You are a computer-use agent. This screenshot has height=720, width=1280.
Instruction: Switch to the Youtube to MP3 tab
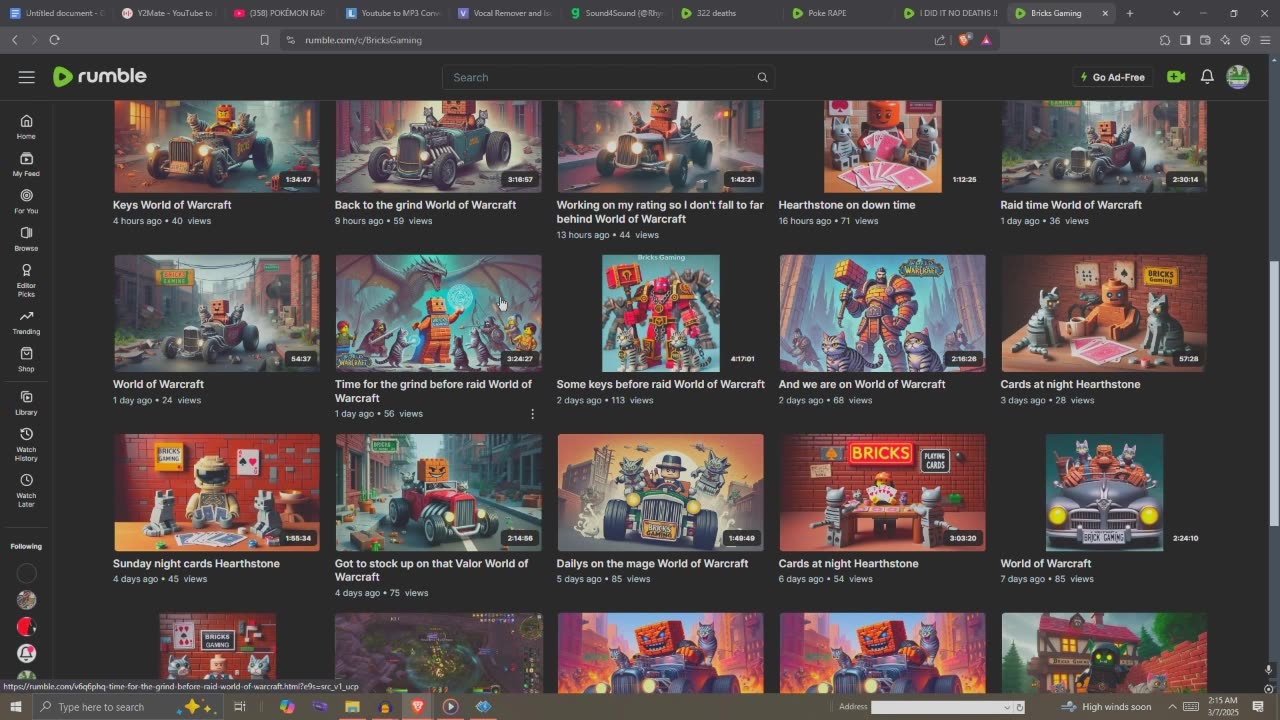click(391, 13)
